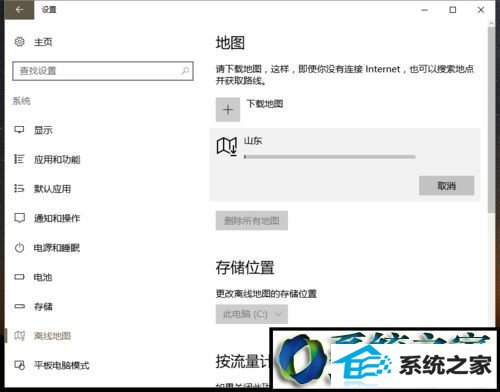500x392 pixels.
Task: Select the 默认应用 icon
Action: tap(19, 189)
